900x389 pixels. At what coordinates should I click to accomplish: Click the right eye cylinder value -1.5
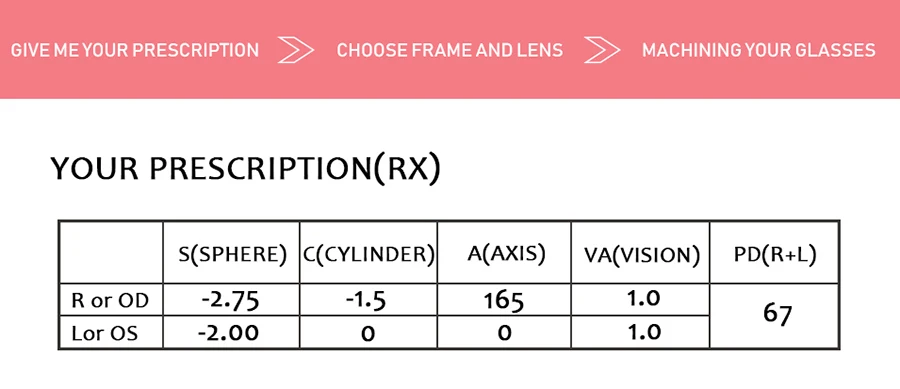pos(366,300)
